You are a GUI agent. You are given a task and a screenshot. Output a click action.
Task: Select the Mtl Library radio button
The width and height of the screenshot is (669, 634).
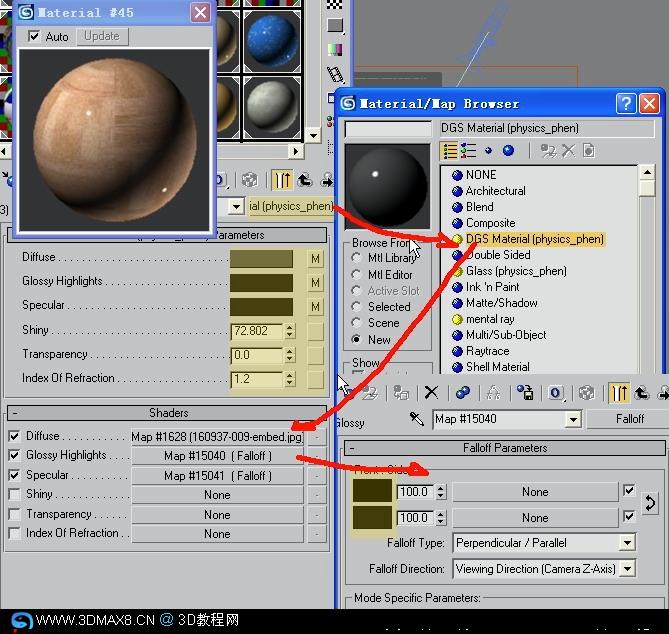click(x=356, y=258)
